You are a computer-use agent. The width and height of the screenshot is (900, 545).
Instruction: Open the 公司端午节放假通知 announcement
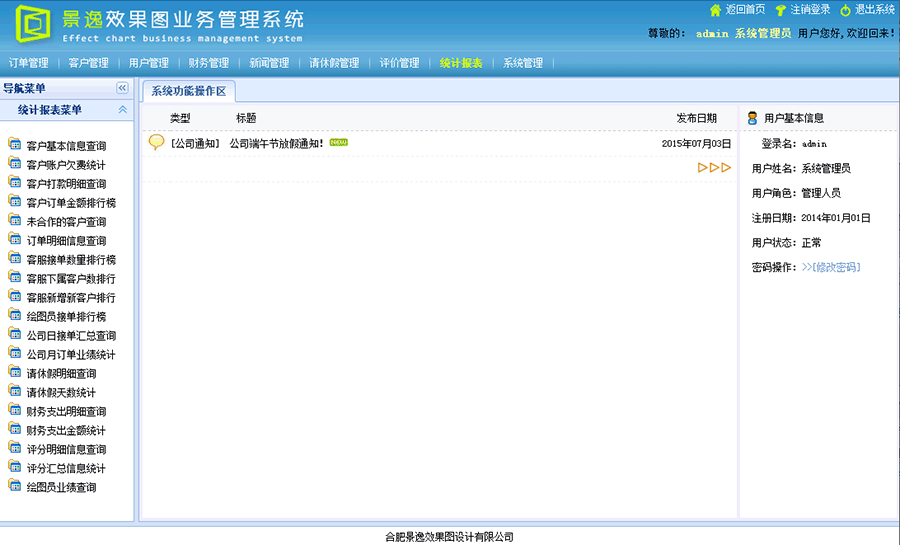coord(276,143)
